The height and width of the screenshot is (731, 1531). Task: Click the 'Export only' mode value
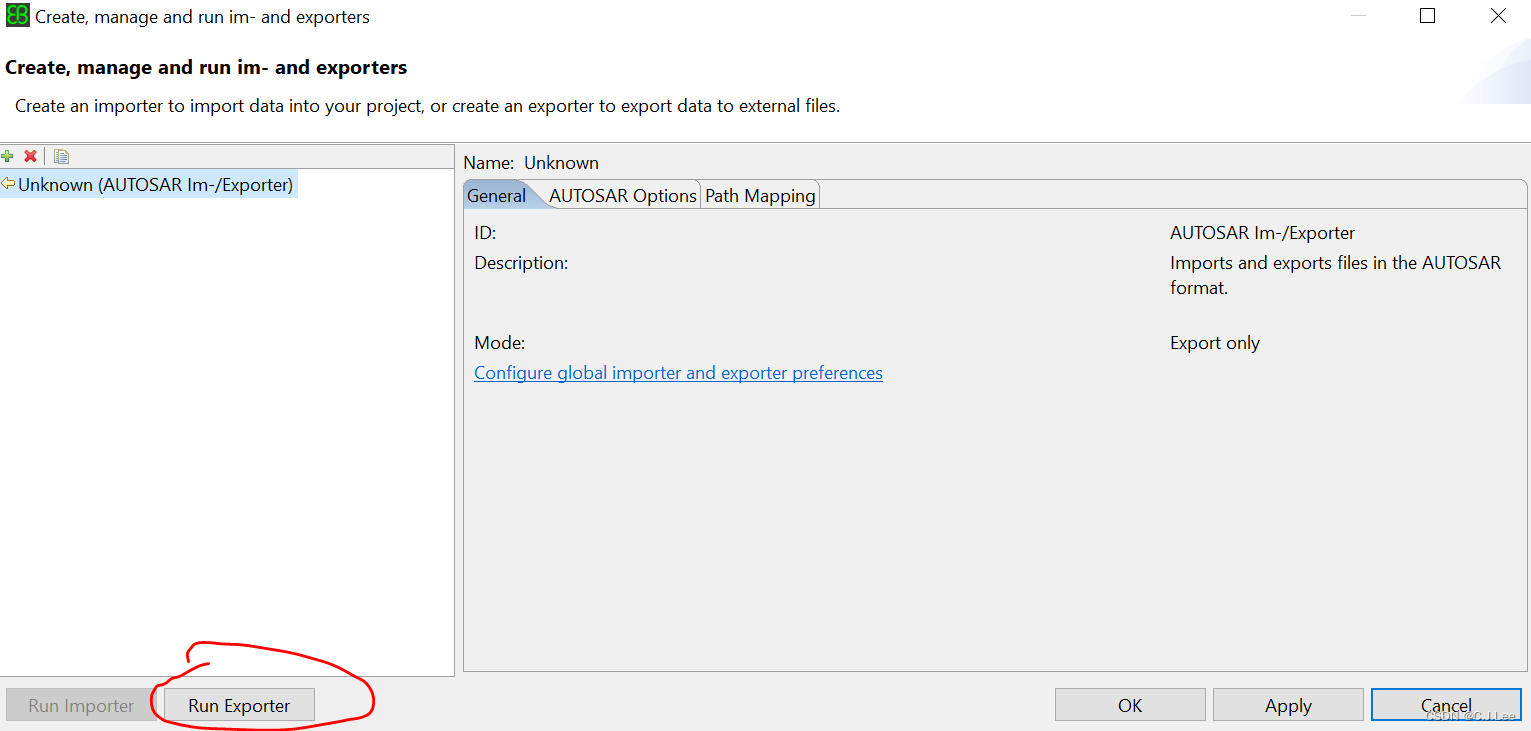pyautogui.click(x=1215, y=343)
